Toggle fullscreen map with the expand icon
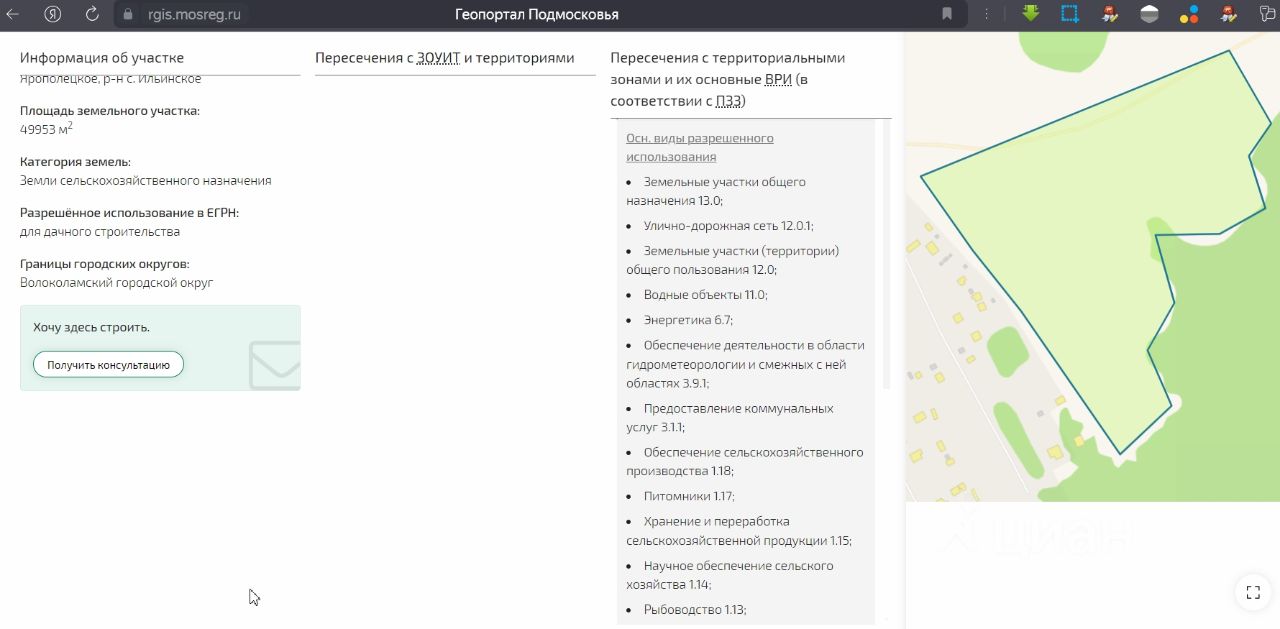This screenshot has height=629, width=1280. 1253,592
